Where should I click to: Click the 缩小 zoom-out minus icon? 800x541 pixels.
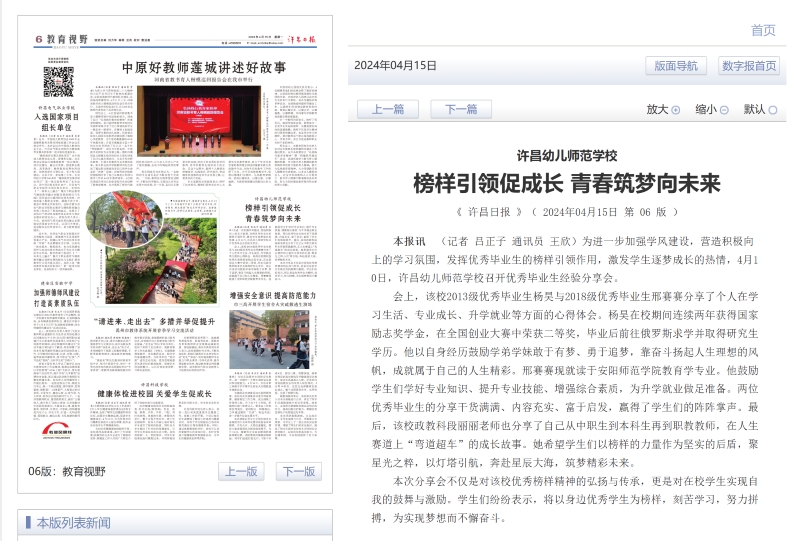724,110
